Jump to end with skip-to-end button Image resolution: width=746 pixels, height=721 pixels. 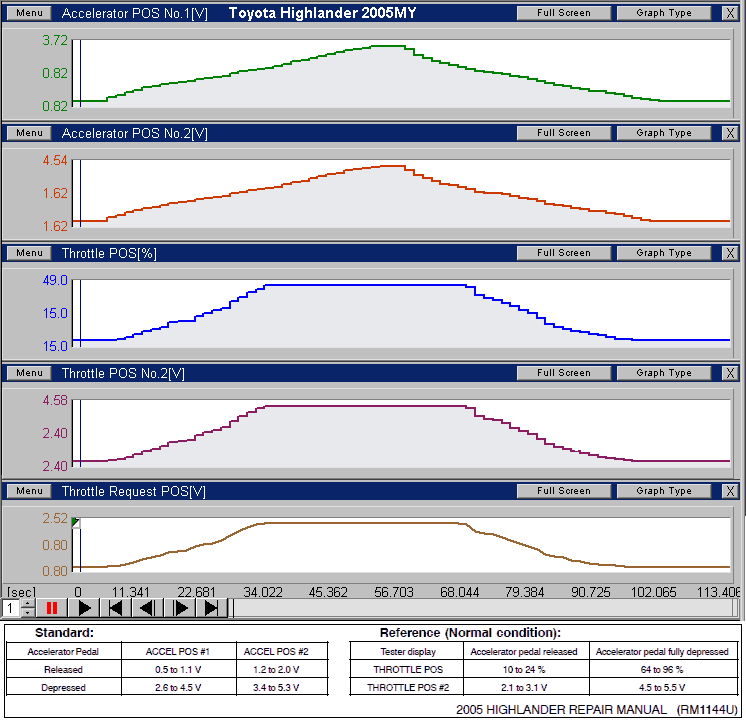[211, 608]
